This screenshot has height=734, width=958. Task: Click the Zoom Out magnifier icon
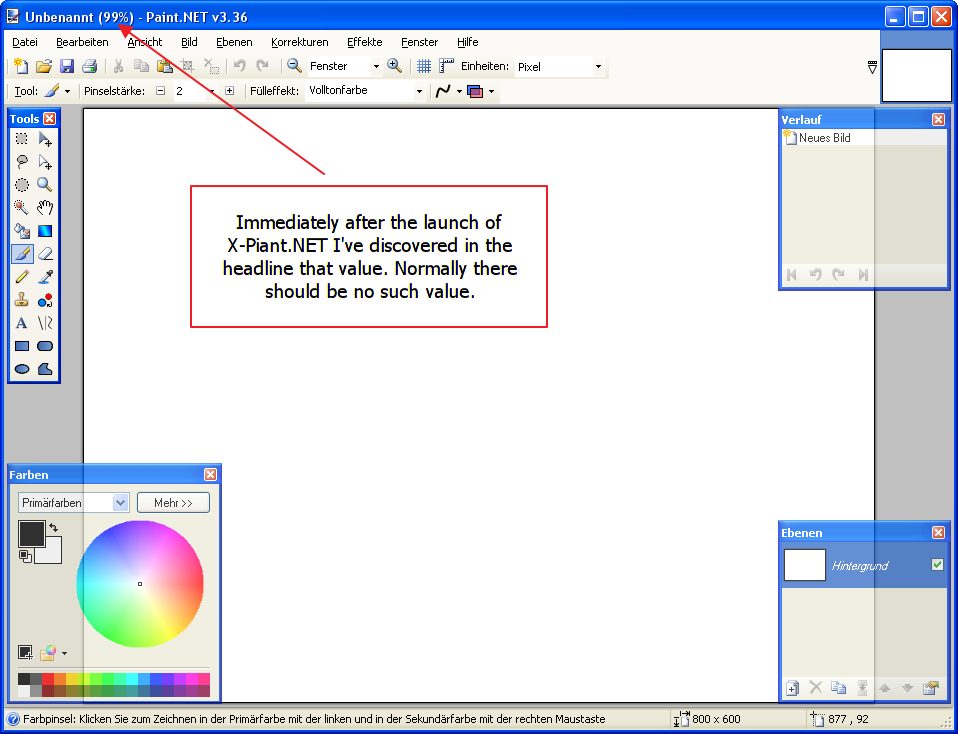[x=294, y=65]
